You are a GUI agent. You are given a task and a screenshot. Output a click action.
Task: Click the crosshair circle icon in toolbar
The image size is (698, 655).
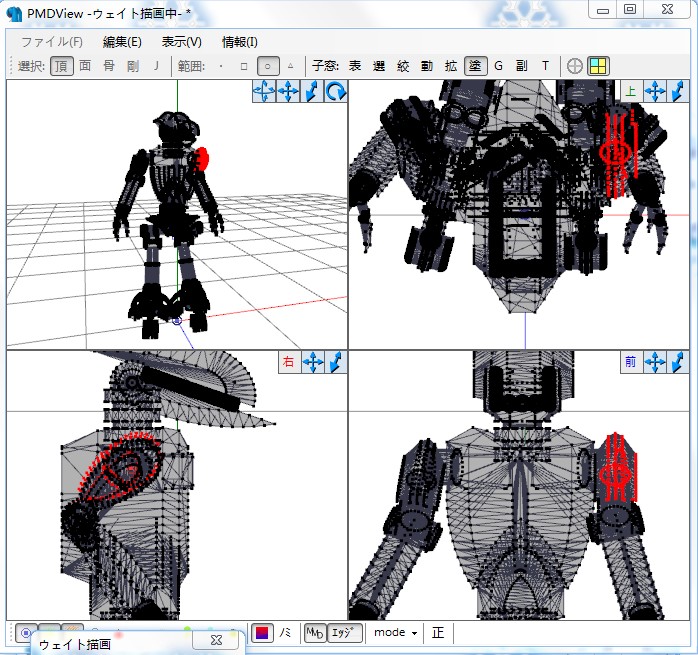click(x=575, y=66)
